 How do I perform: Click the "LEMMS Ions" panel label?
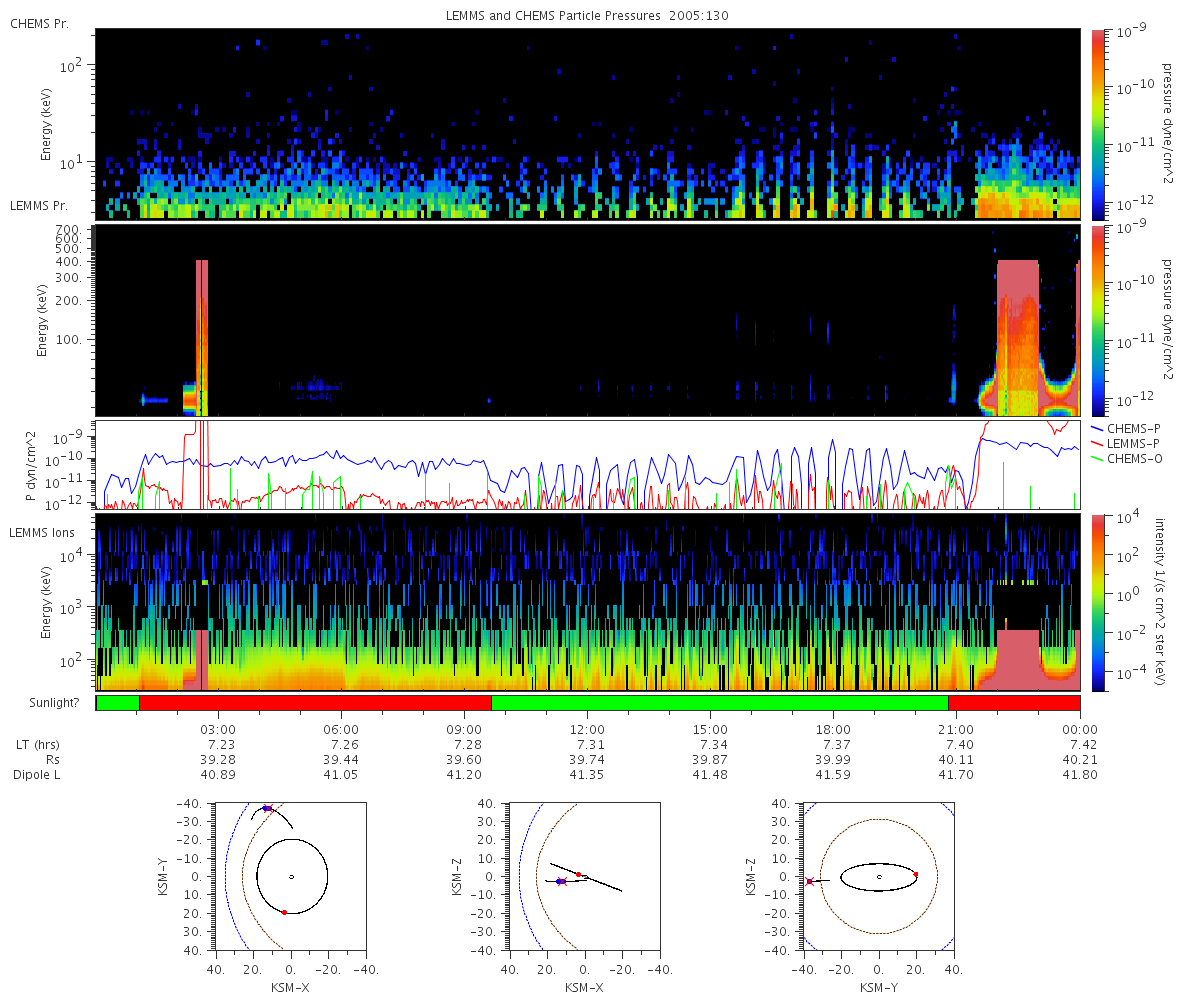pos(41,532)
